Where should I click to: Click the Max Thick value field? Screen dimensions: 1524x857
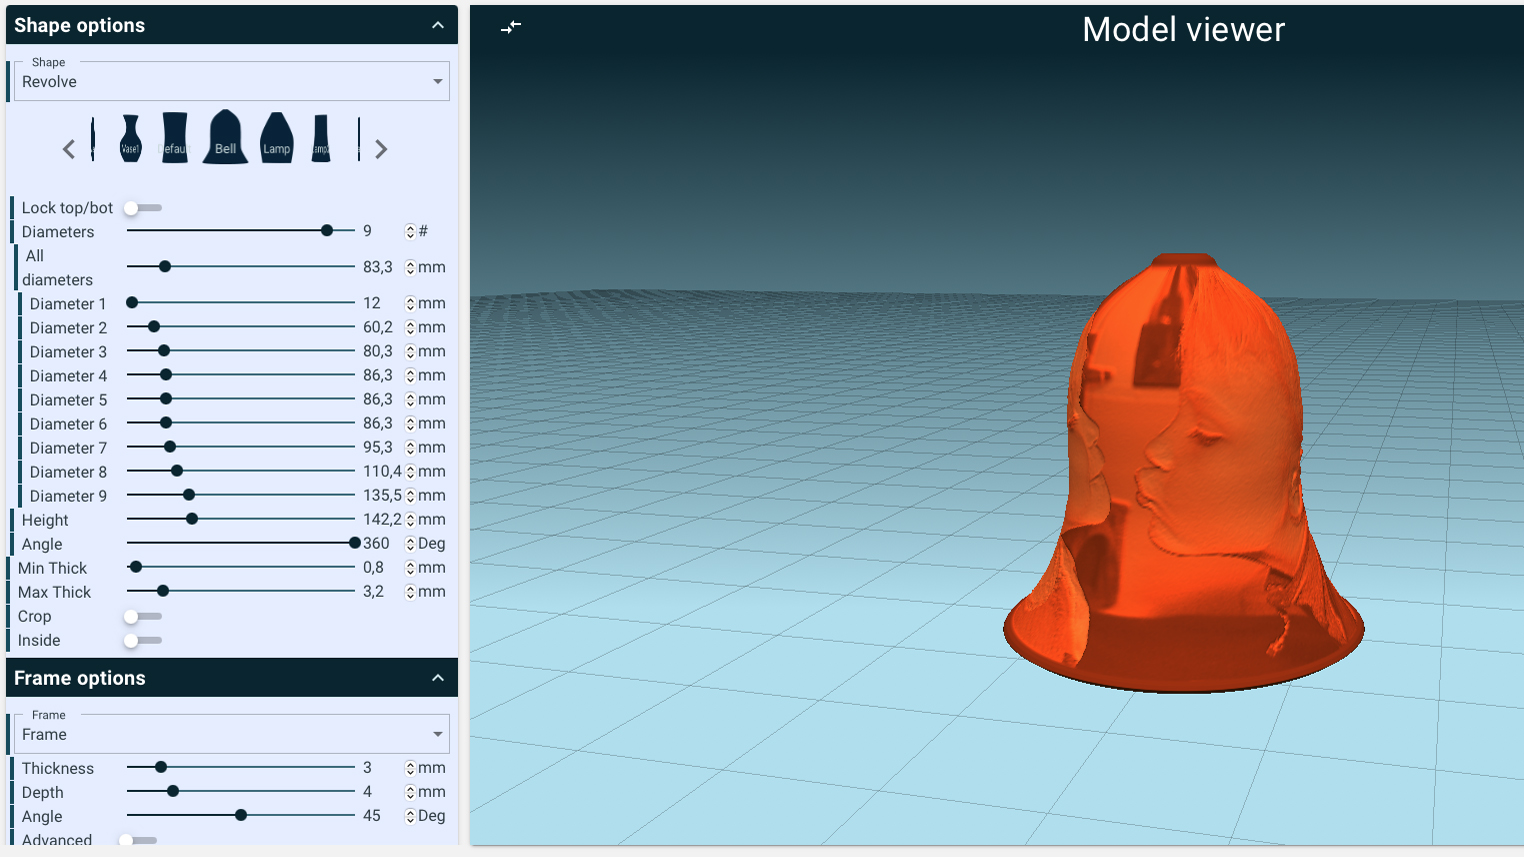click(379, 592)
